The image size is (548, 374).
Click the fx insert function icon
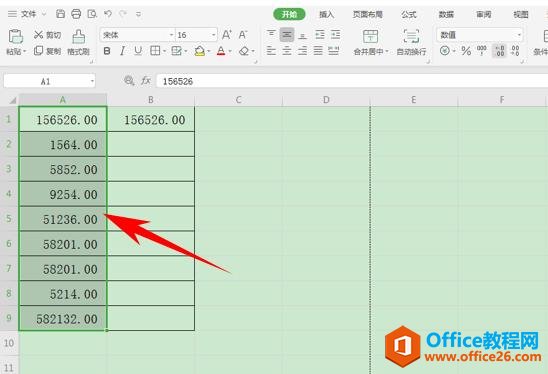[146, 81]
